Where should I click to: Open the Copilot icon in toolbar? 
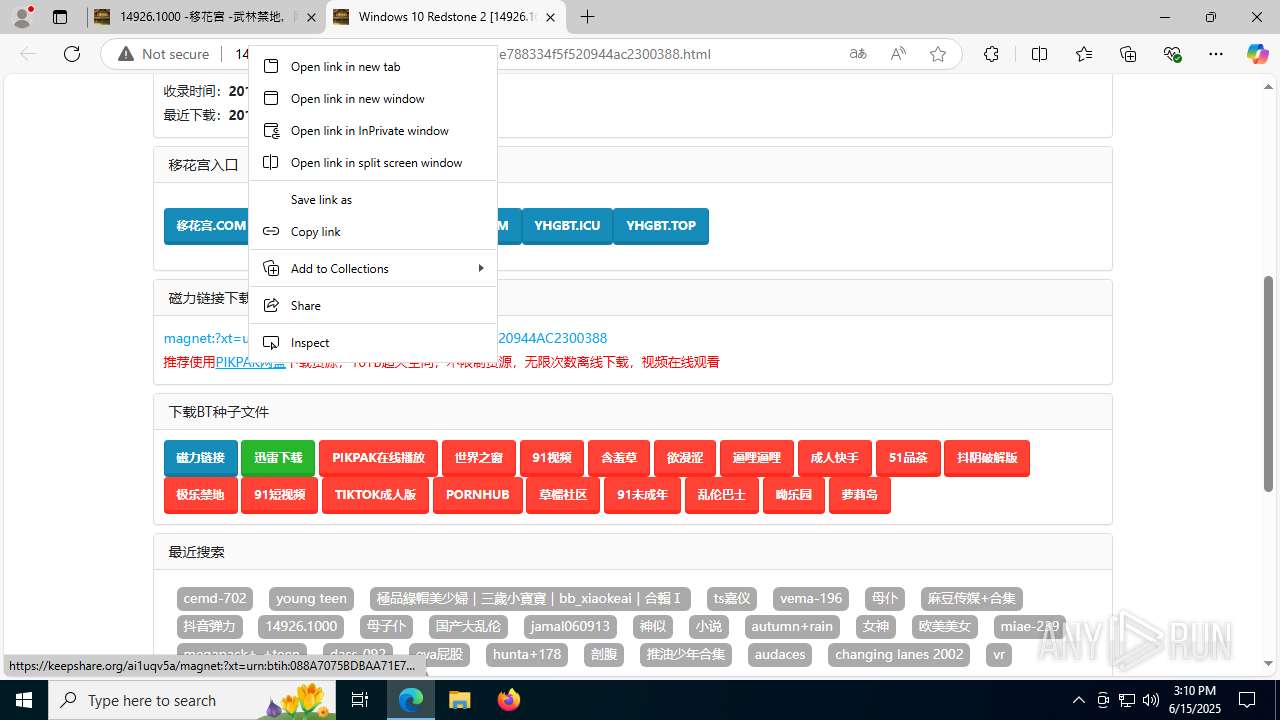click(1257, 54)
